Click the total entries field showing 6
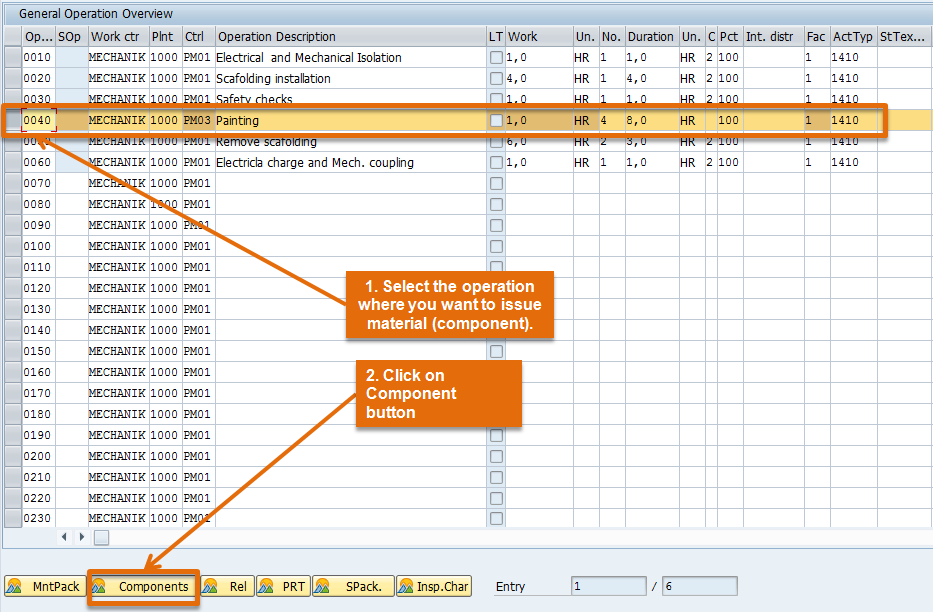 pos(699,585)
